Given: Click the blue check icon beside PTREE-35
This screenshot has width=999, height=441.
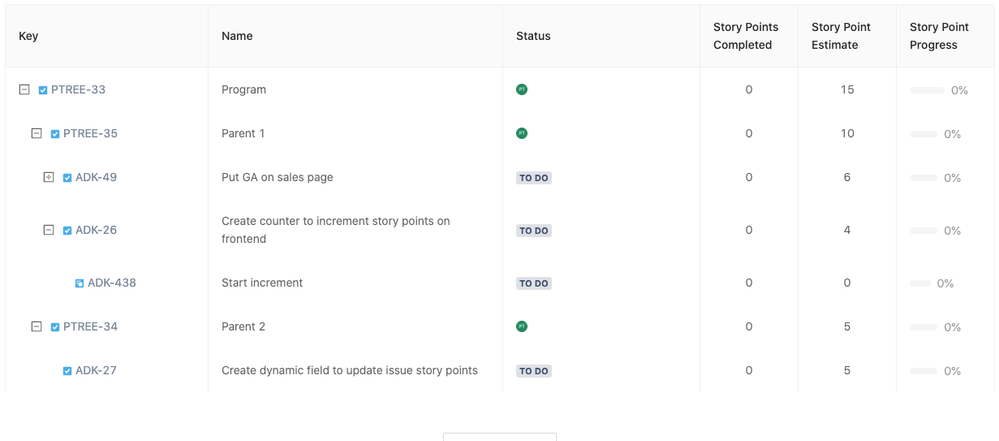Looking at the screenshot, I should tap(55, 134).
